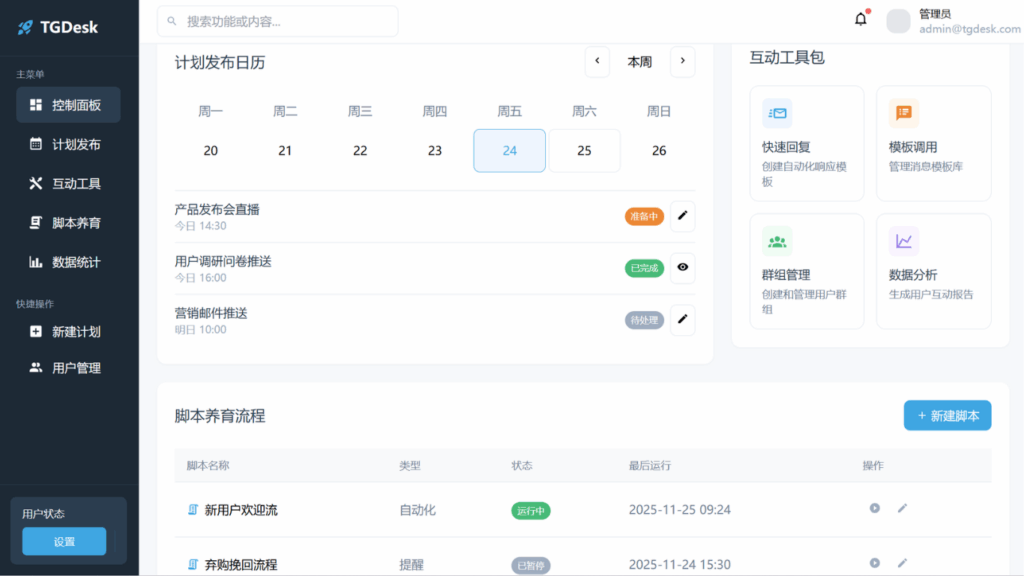Go to next week with right chevron
This screenshot has width=1024, height=576.
682,61
